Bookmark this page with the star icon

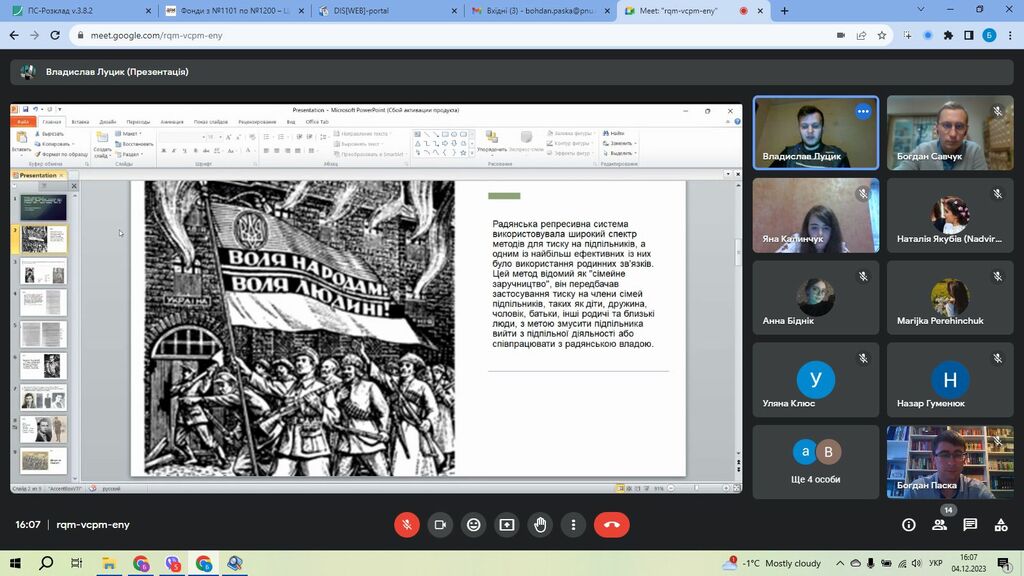(882, 35)
